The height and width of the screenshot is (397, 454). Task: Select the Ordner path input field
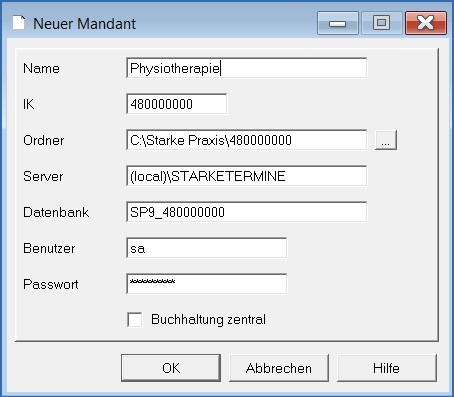(247, 140)
